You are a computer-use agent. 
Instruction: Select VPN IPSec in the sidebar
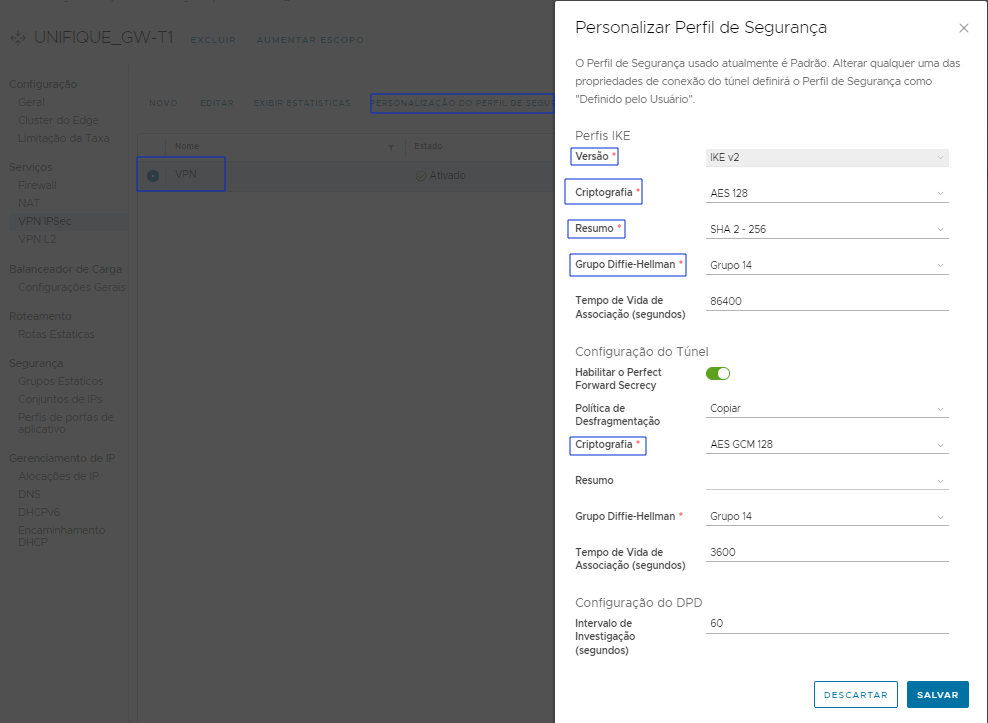(x=45, y=221)
